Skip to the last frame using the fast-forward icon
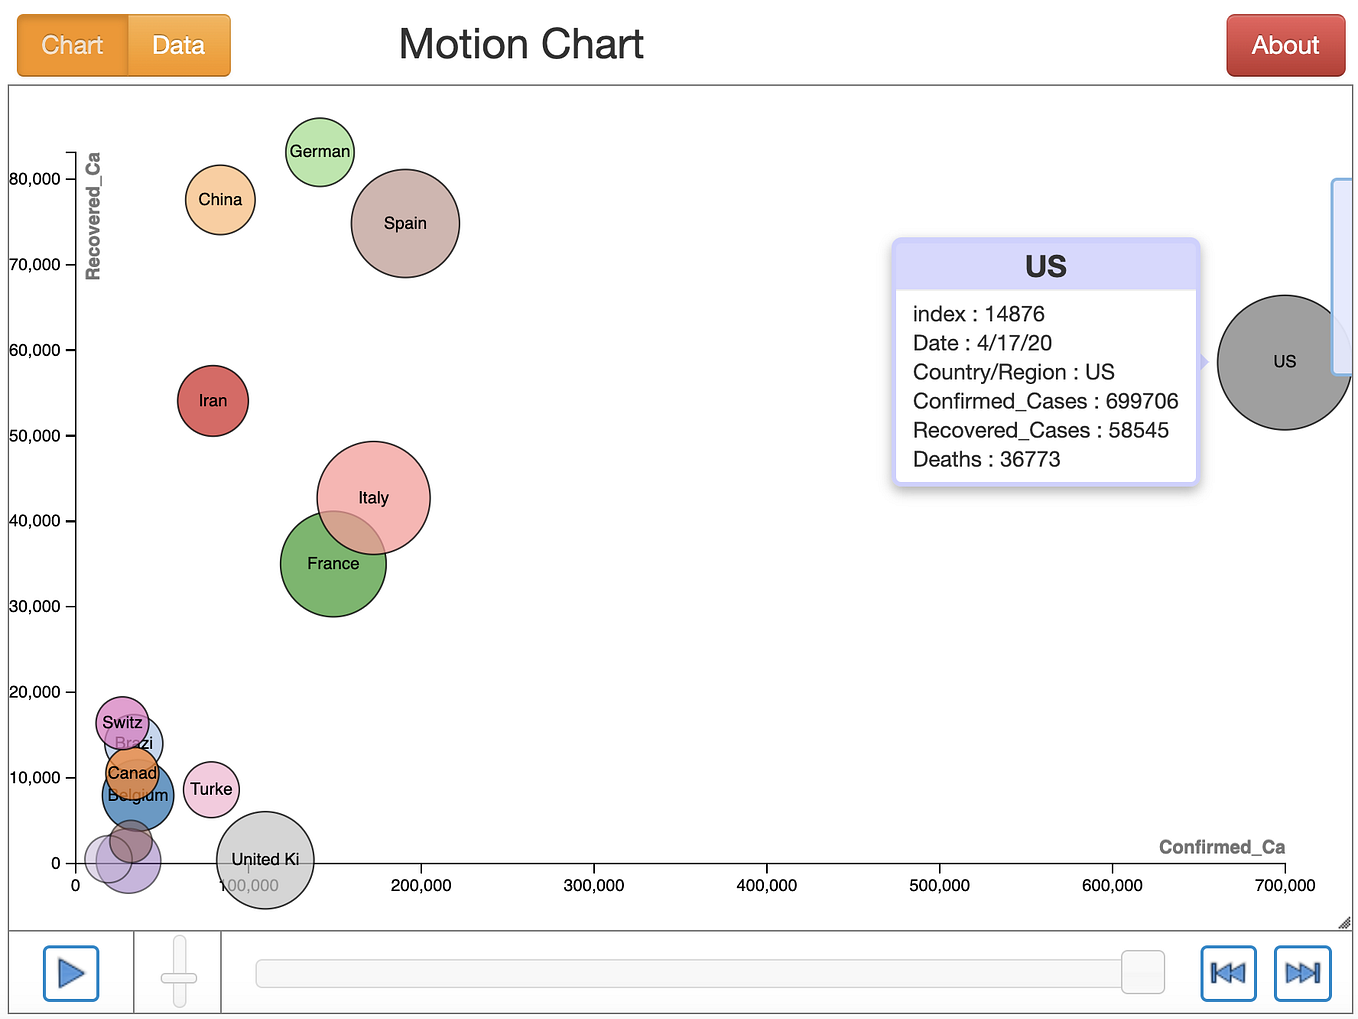Screen dimensions: 1358x1019 click(1302, 973)
